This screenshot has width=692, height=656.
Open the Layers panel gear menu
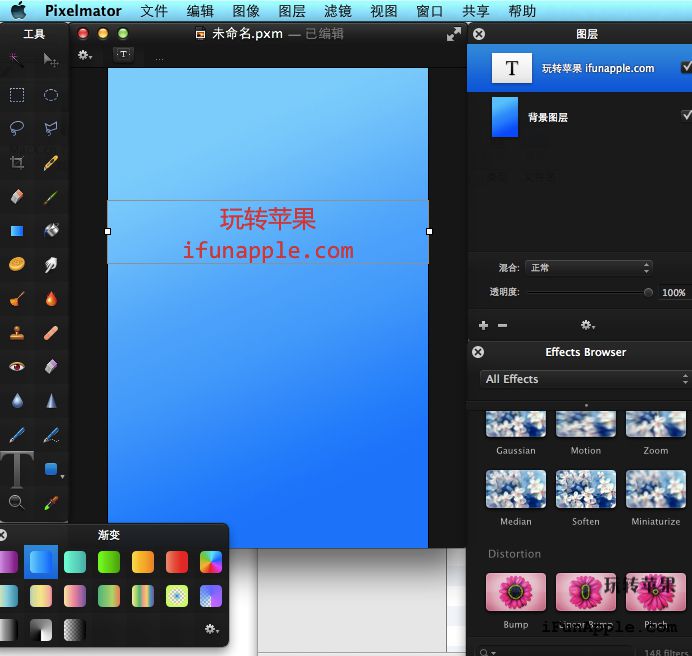(587, 325)
